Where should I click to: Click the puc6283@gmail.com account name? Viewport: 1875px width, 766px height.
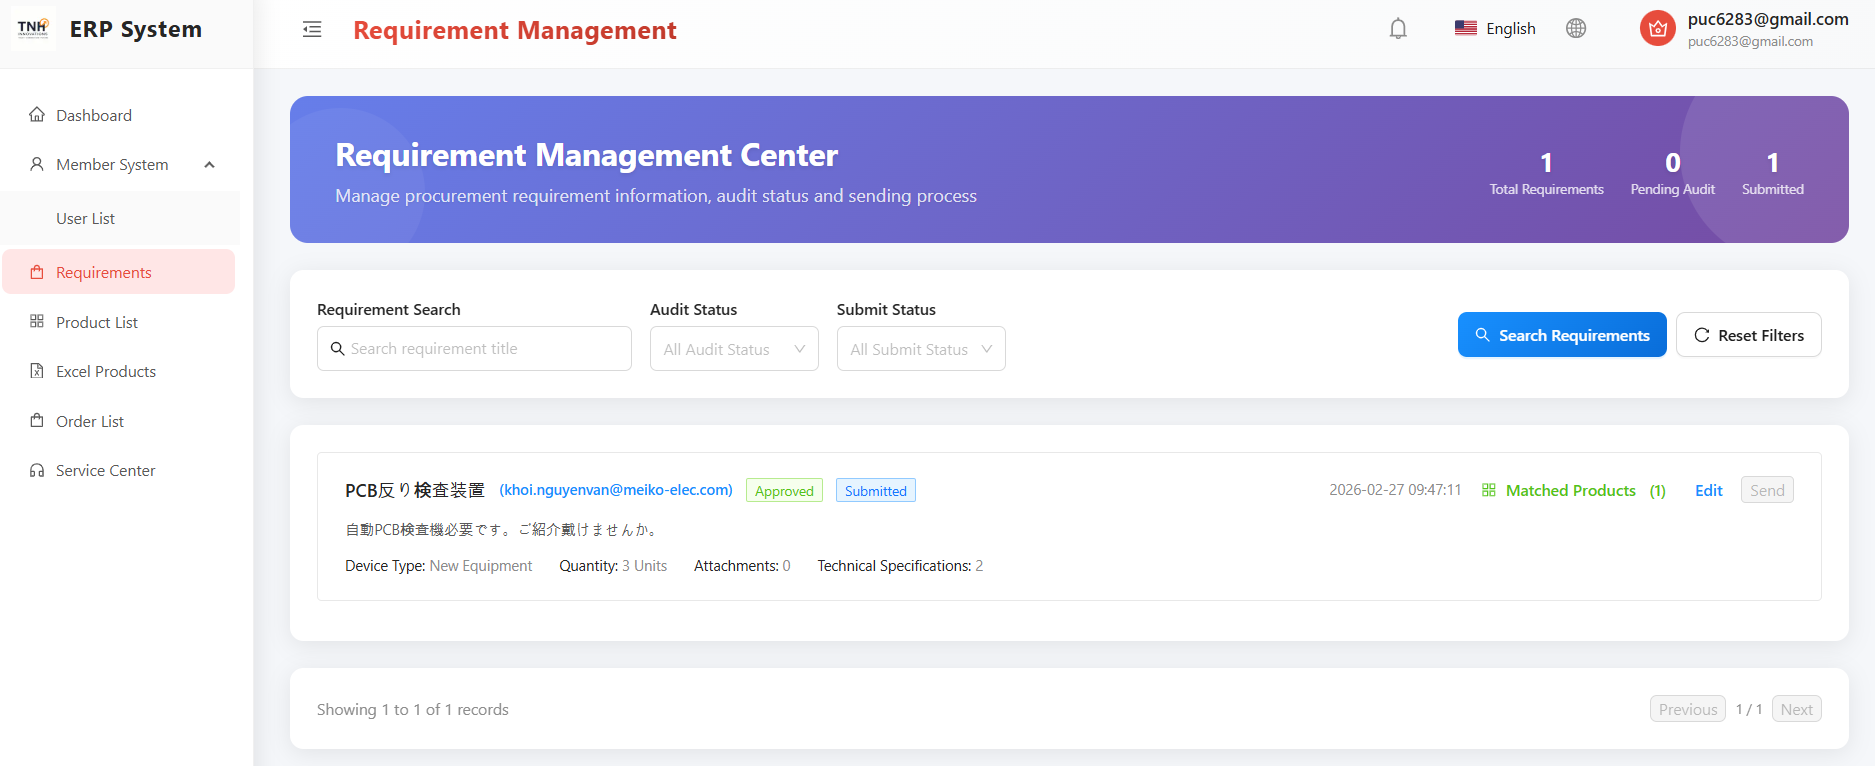pos(1768,19)
